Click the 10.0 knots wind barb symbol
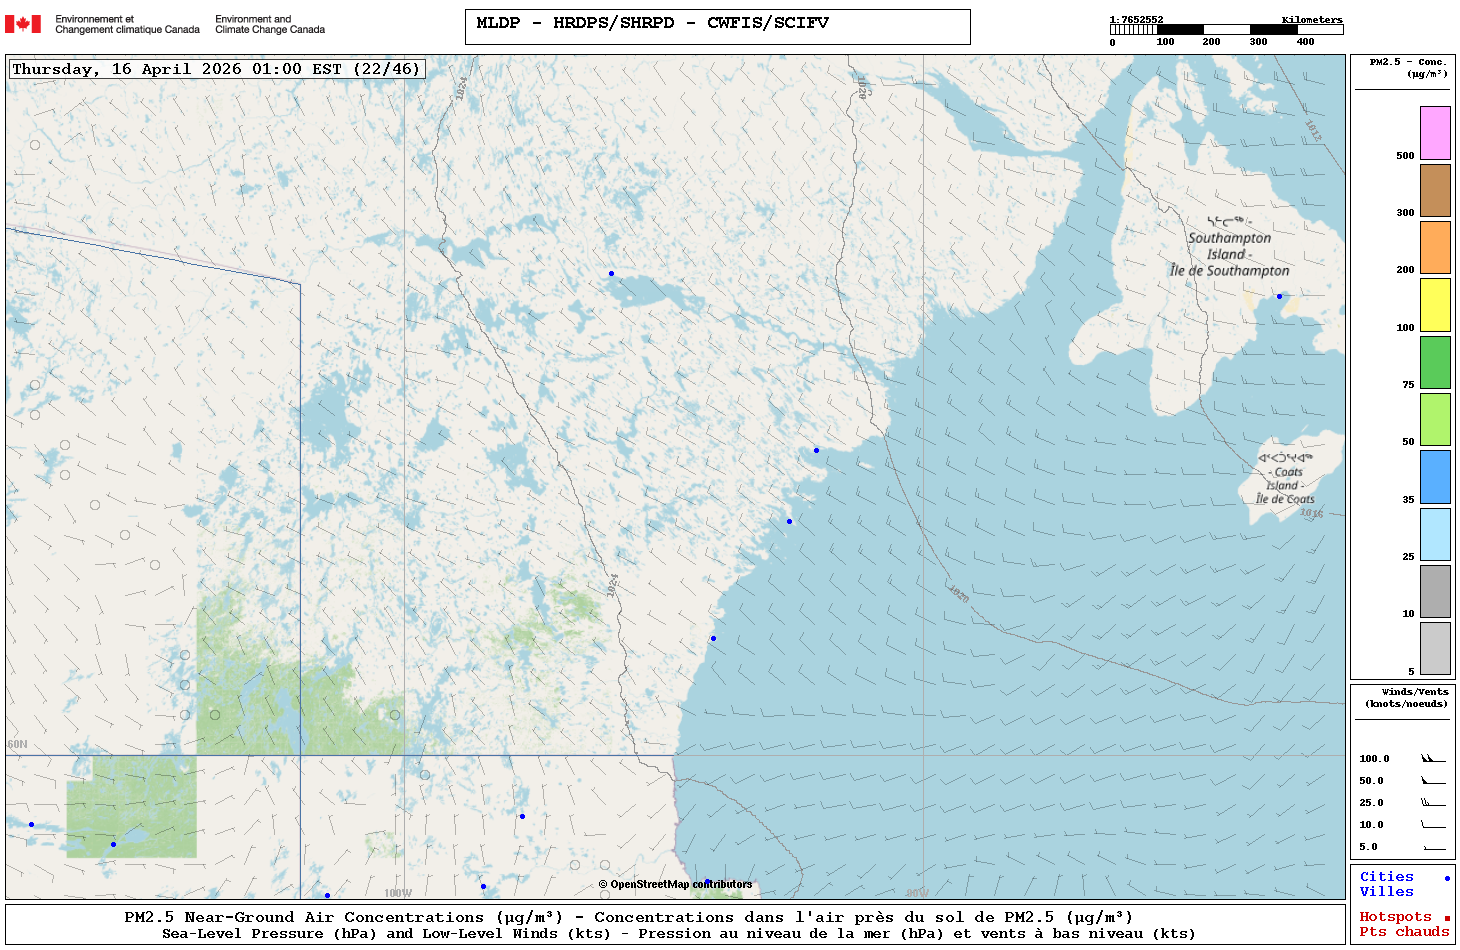The height and width of the screenshot is (950, 1460). click(1433, 825)
